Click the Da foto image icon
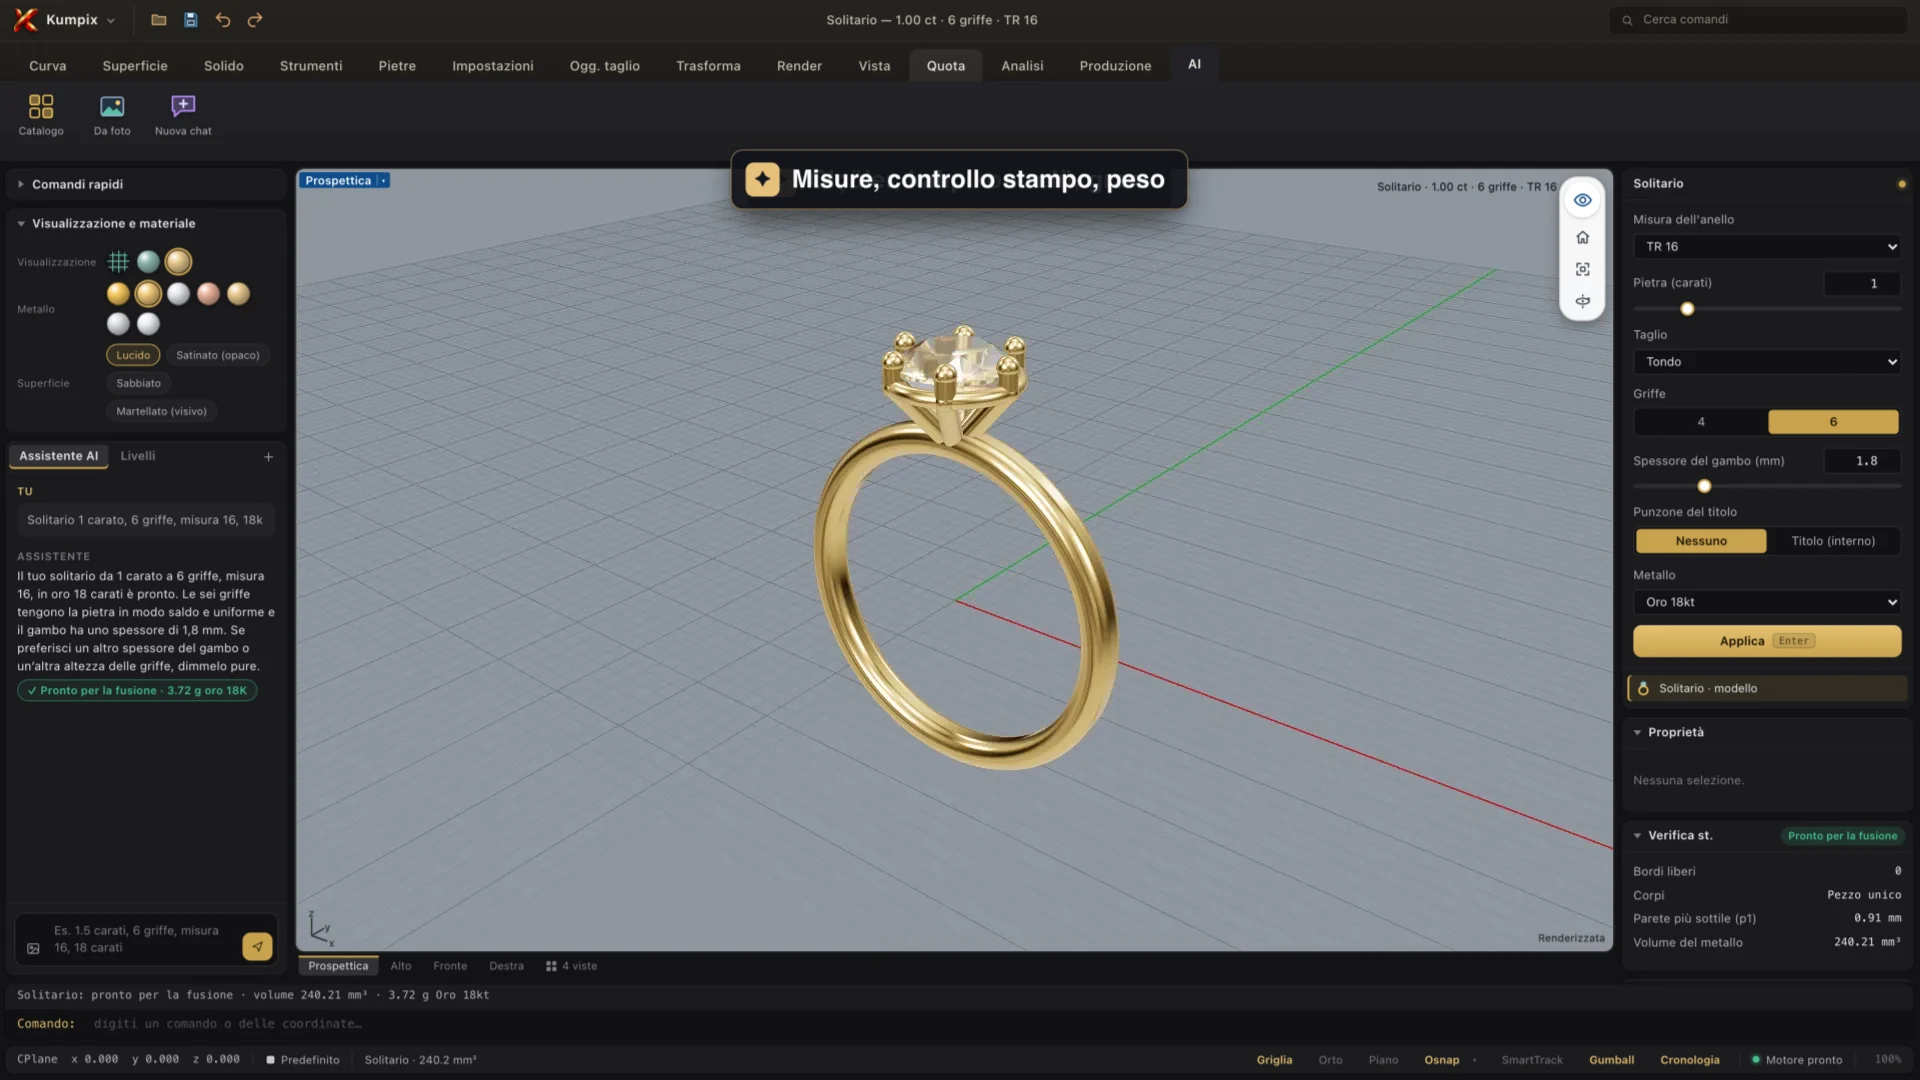 (x=112, y=115)
